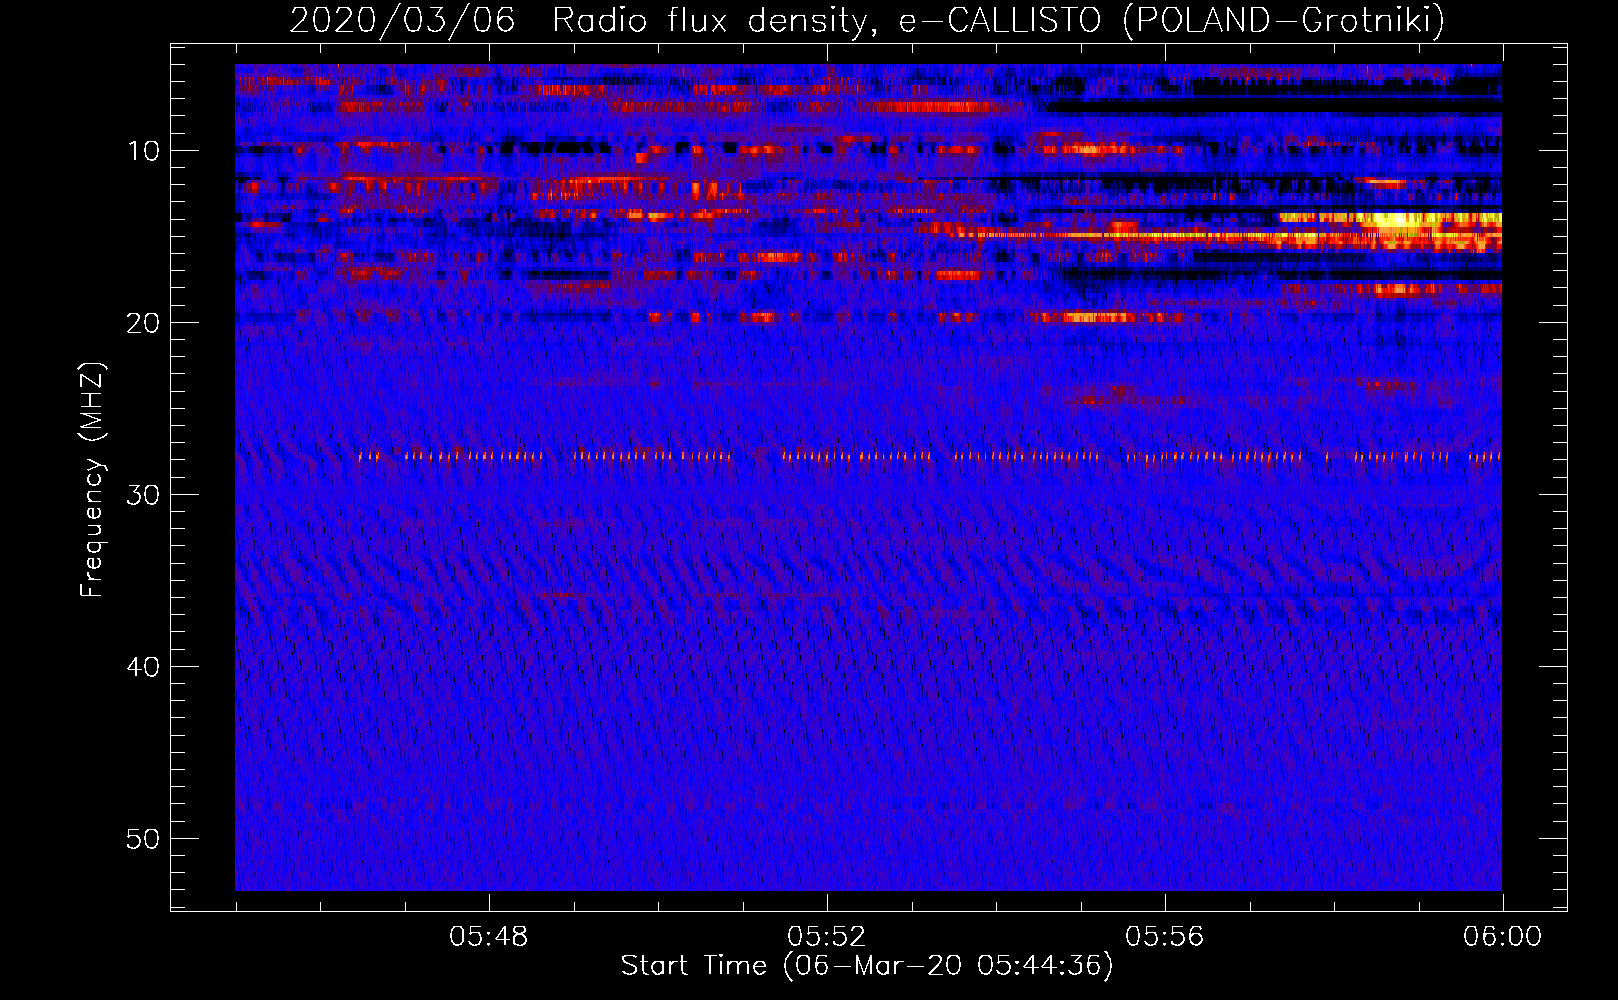Click the 05:48 time tick label
The image size is (1618, 1000).
point(489,937)
